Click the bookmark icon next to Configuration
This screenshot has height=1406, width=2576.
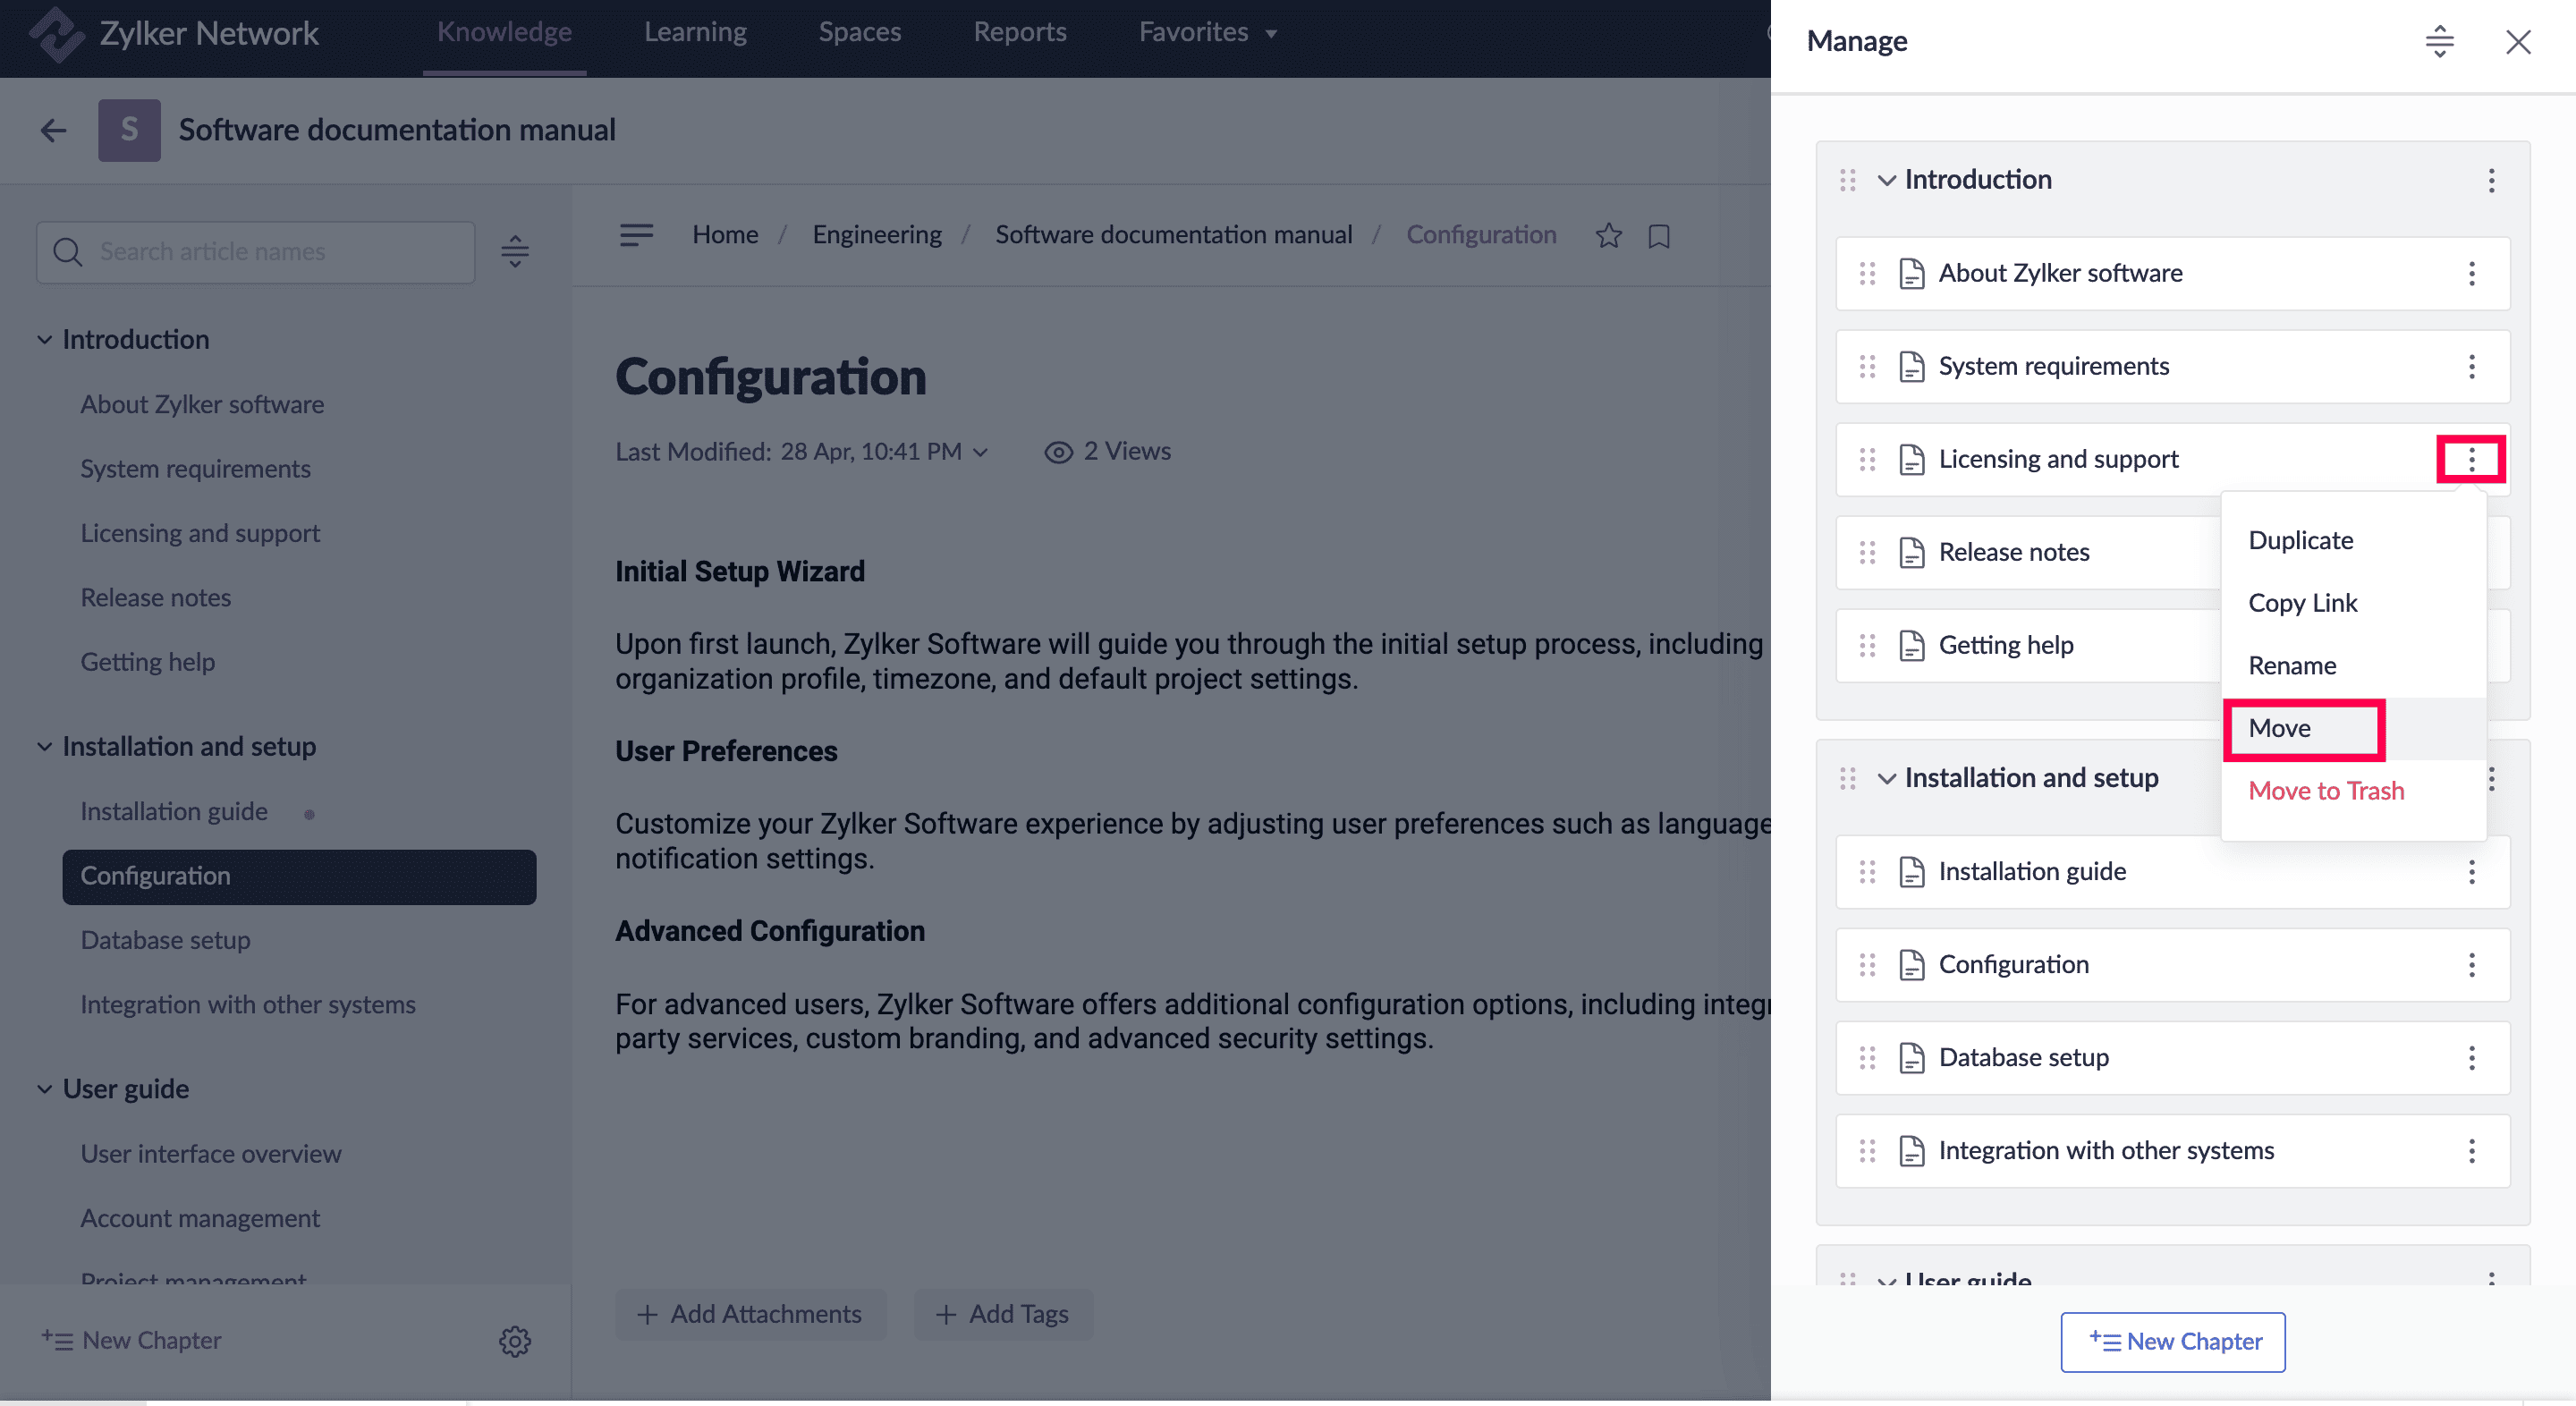(1659, 235)
